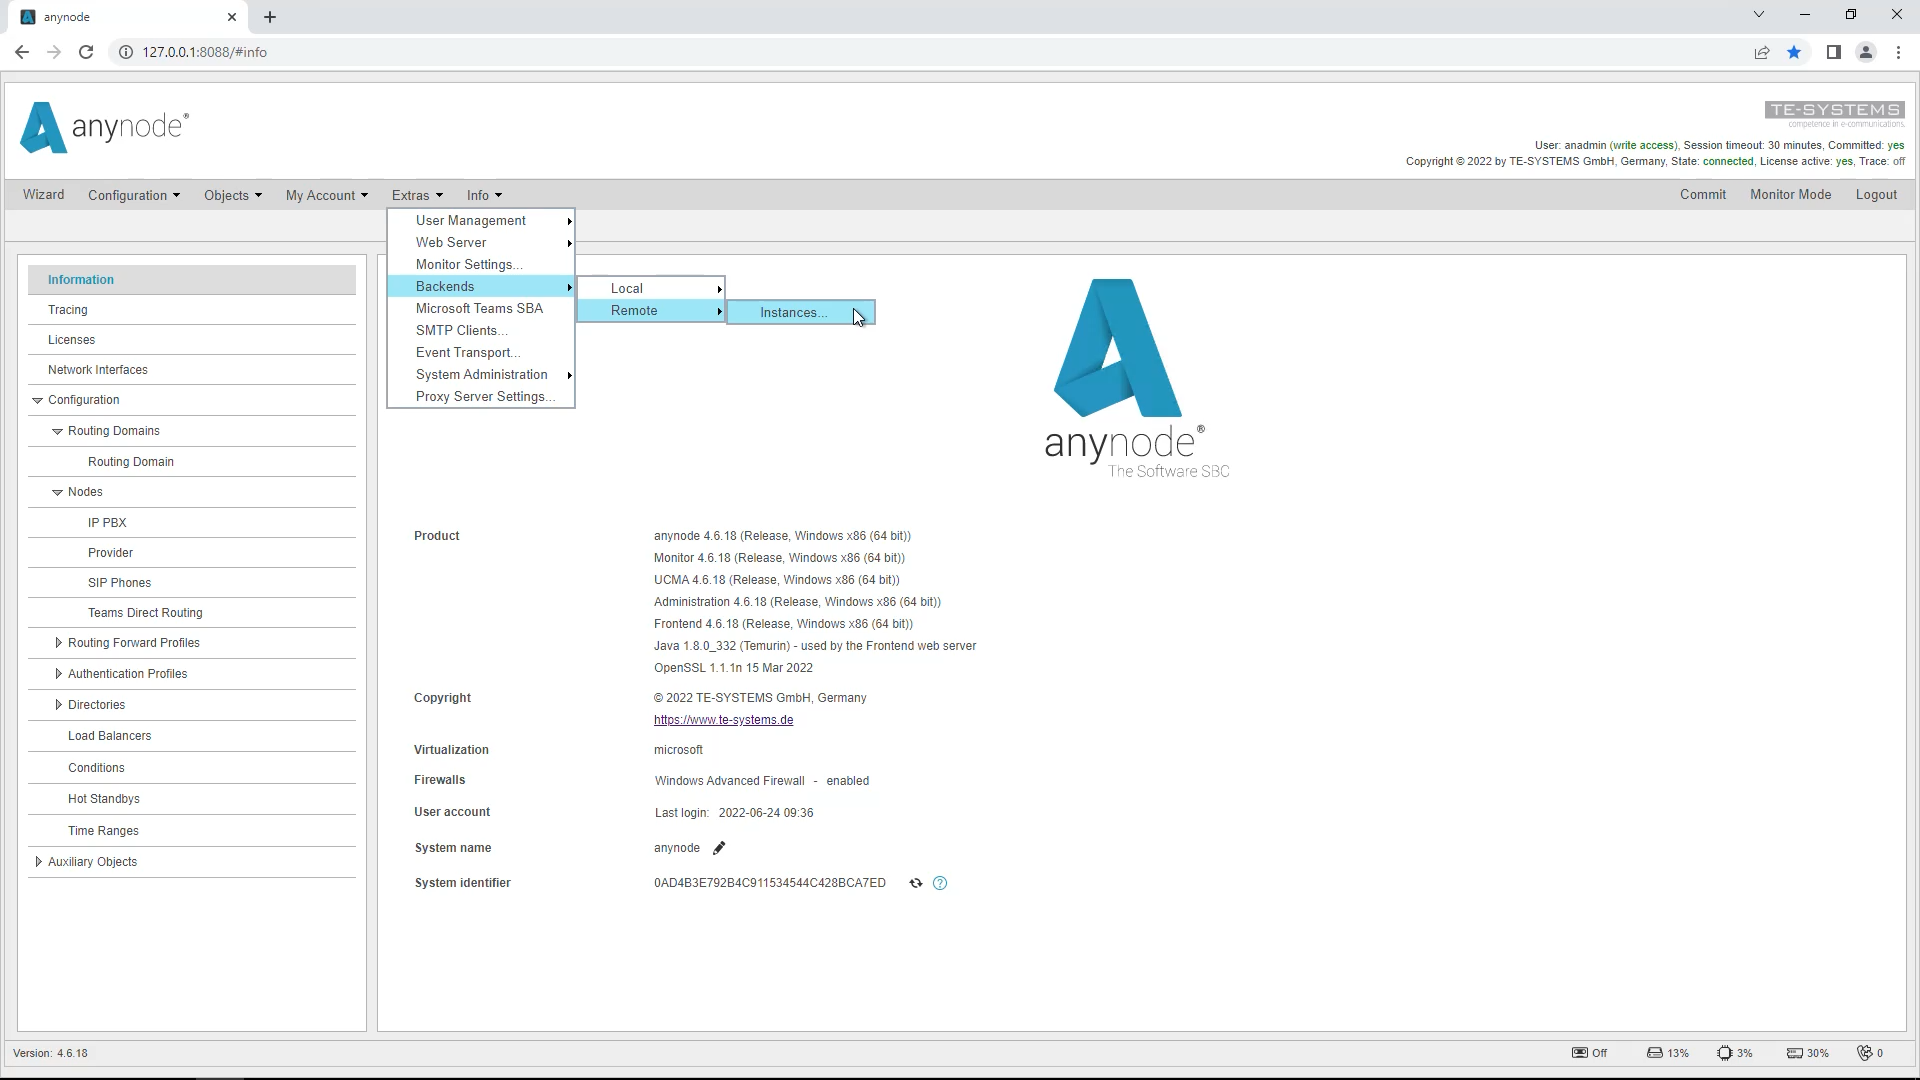The image size is (1920, 1080).
Task: Select Provider node
Action: click(192, 553)
